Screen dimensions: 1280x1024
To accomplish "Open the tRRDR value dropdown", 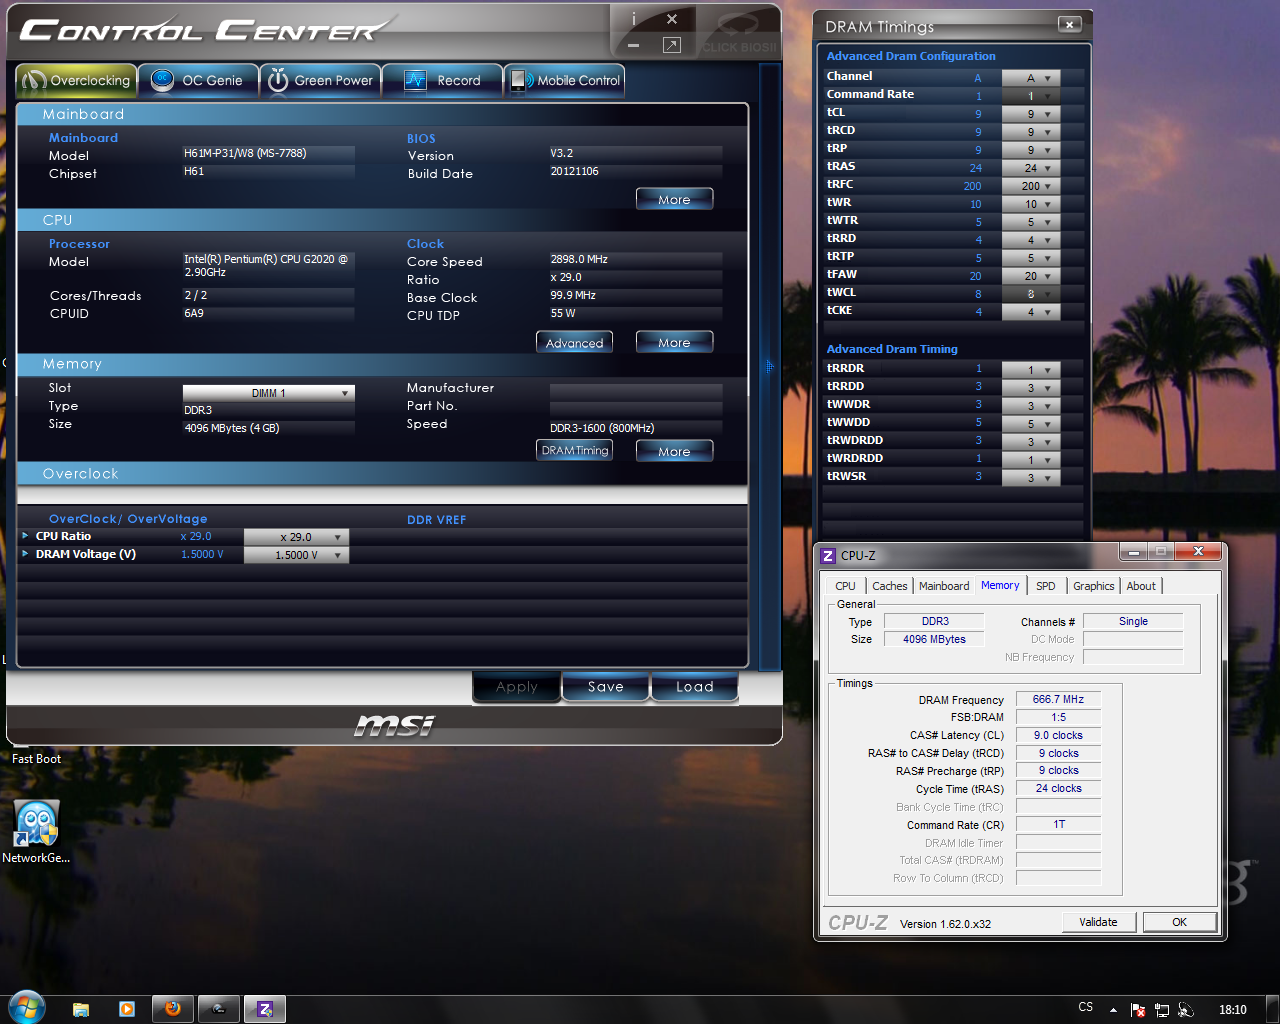I will 1030,370.
